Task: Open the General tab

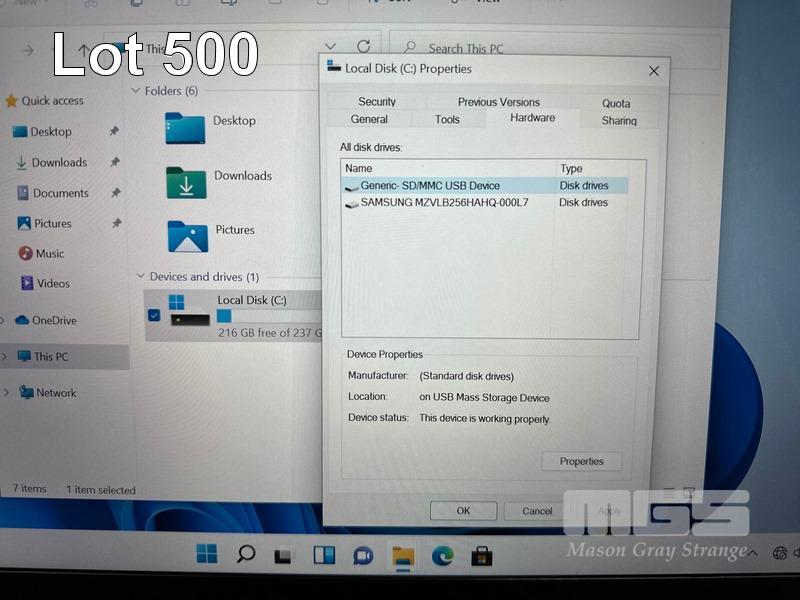Action: (x=369, y=119)
